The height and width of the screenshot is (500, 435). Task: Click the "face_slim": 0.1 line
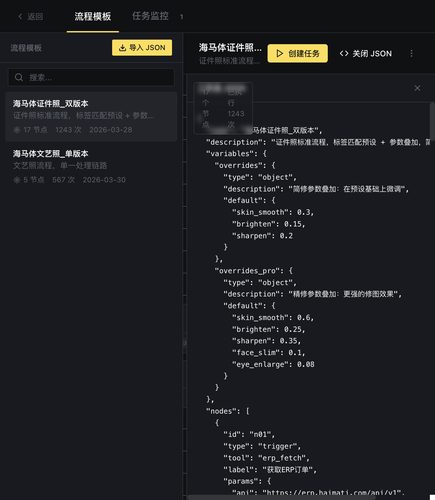point(269,352)
